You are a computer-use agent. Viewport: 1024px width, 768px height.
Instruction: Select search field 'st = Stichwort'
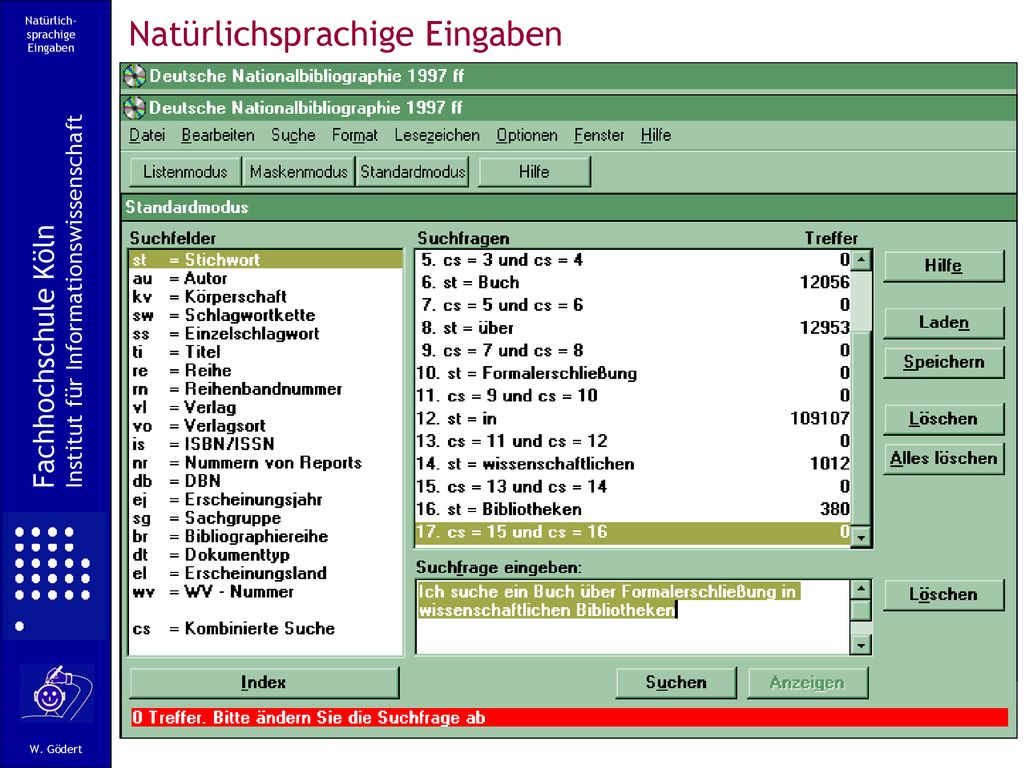[266, 260]
